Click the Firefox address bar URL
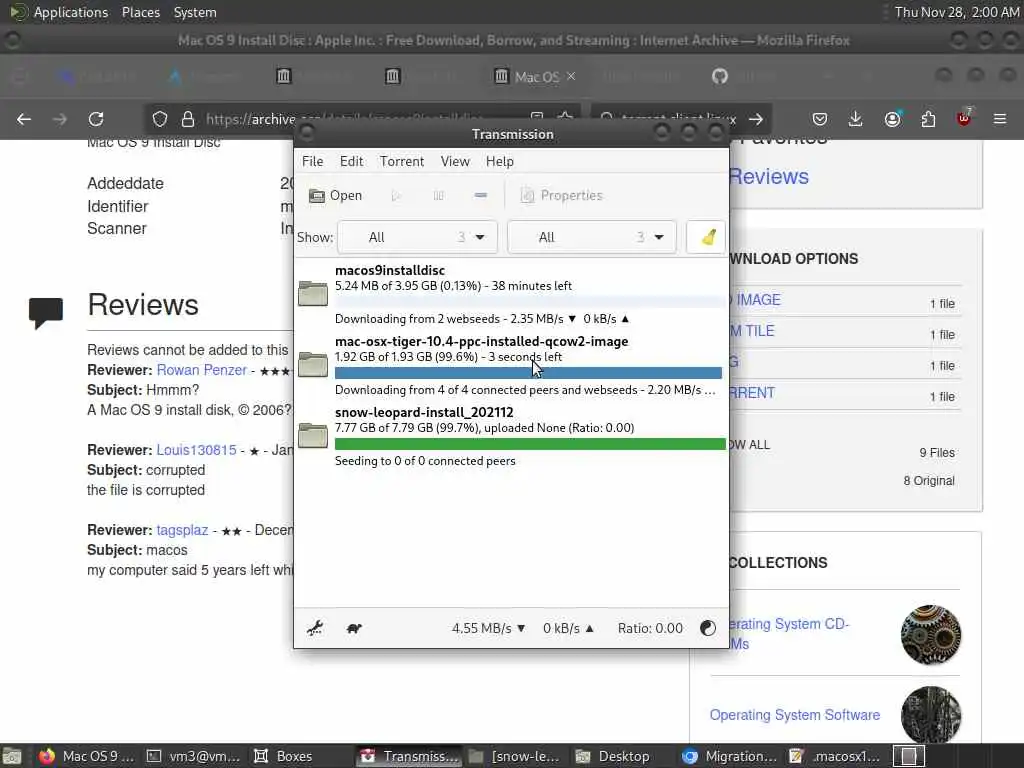This screenshot has width=1024, height=768. [344, 119]
